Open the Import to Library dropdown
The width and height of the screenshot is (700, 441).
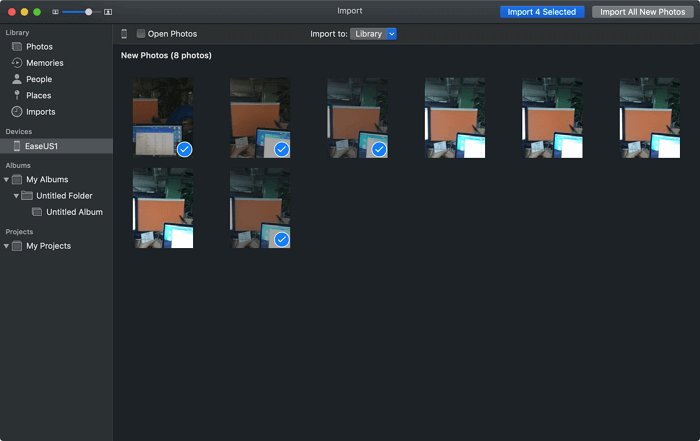[x=375, y=34]
